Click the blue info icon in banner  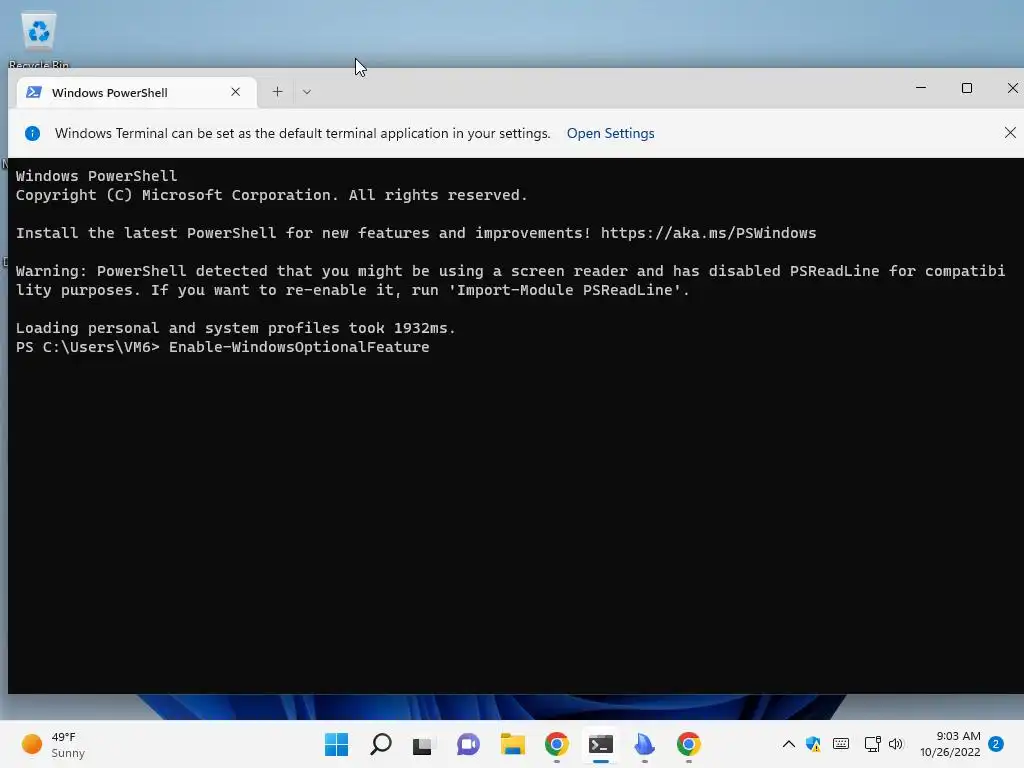(x=32, y=133)
